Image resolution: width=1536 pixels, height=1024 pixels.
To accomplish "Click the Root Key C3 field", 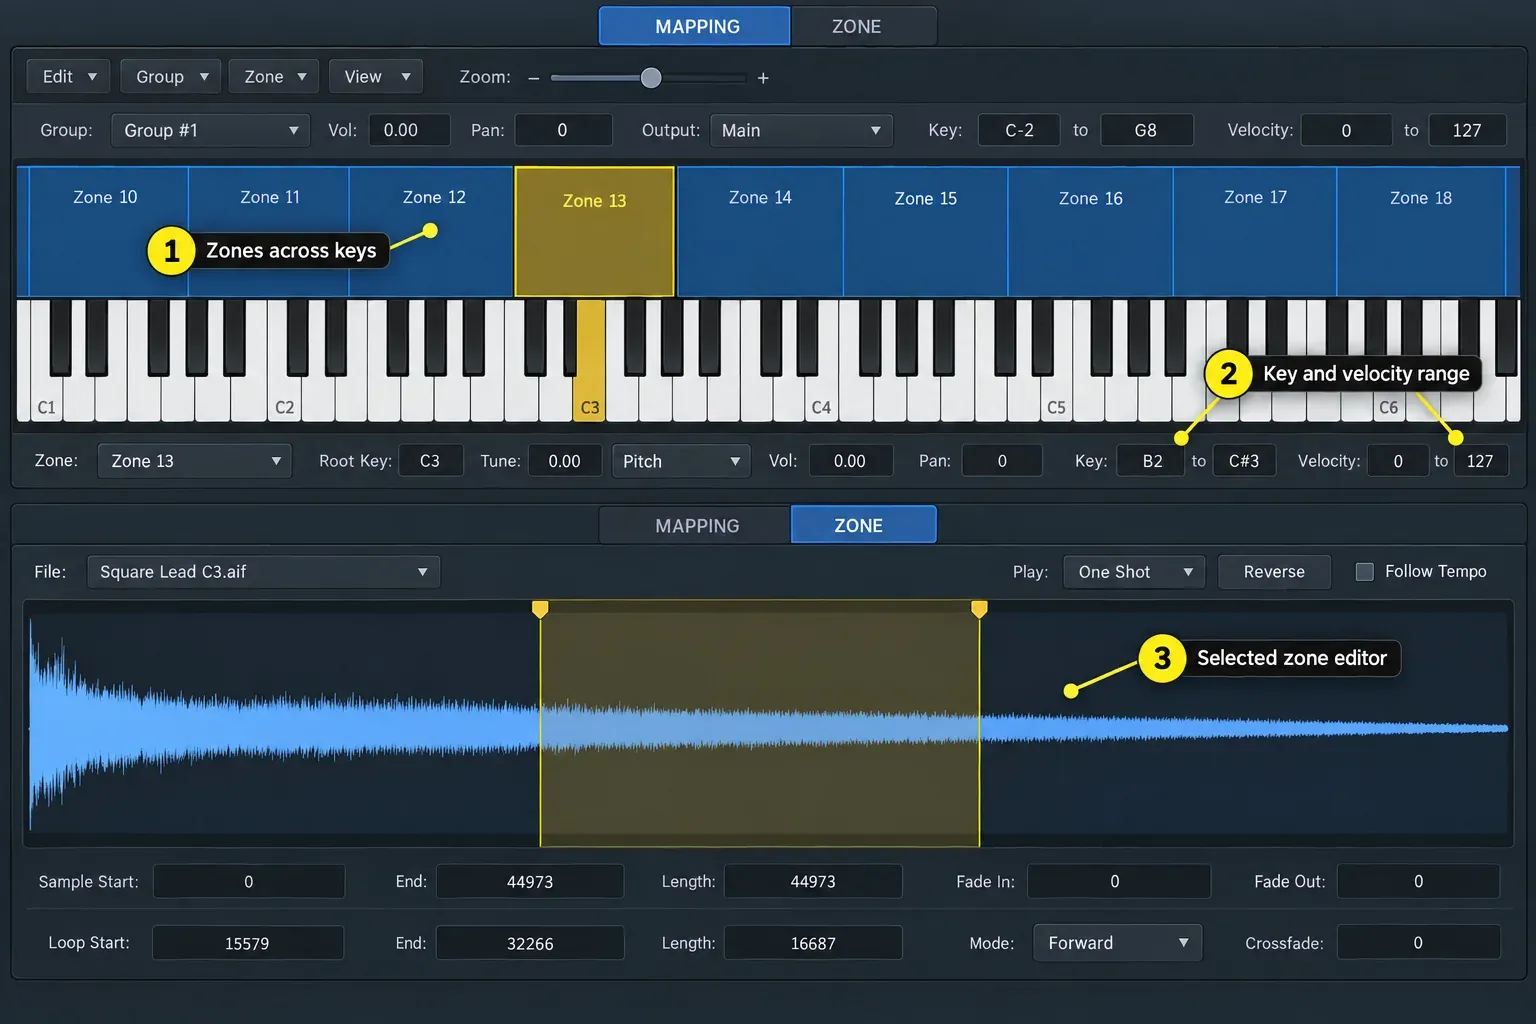I will [430, 461].
